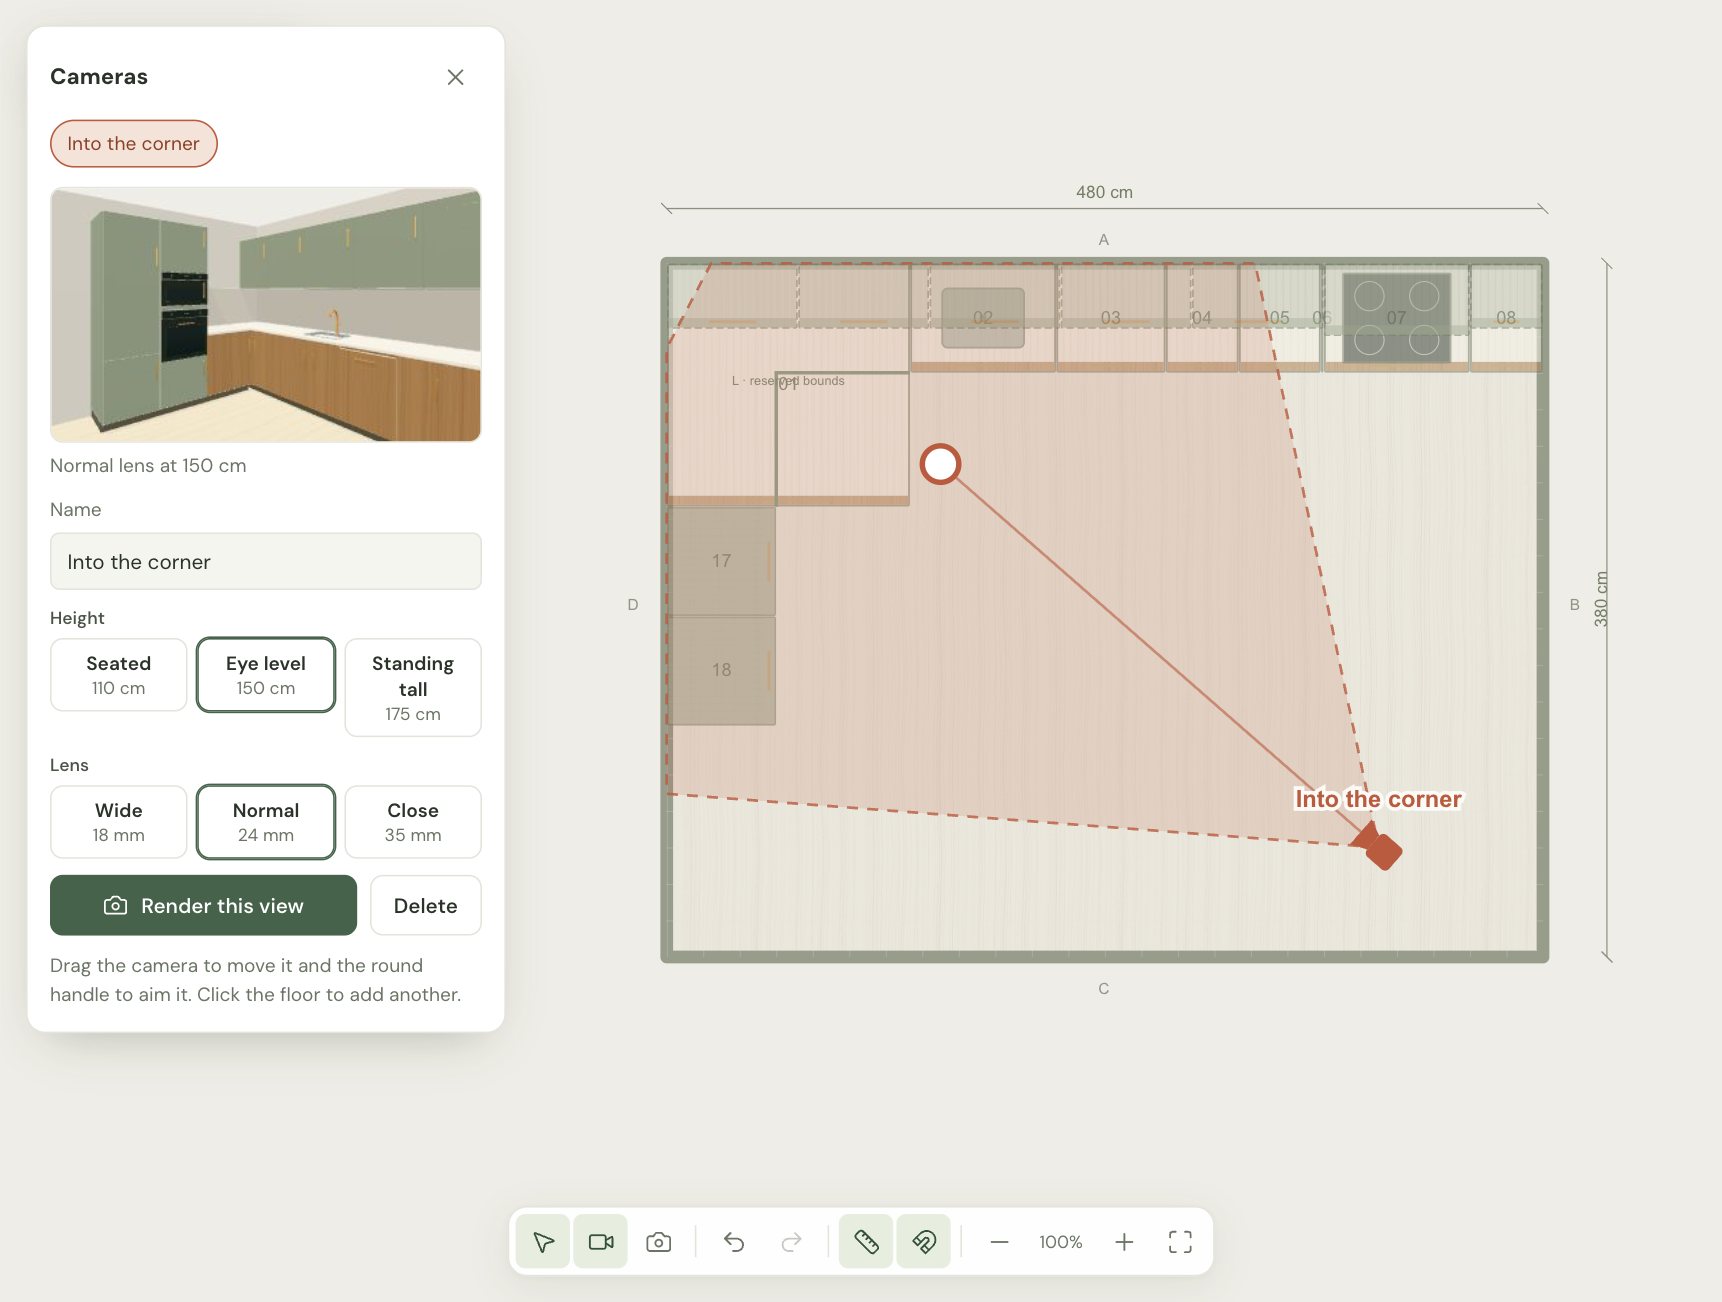Select cabinet 18 on the floor plan

pos(722,670)
